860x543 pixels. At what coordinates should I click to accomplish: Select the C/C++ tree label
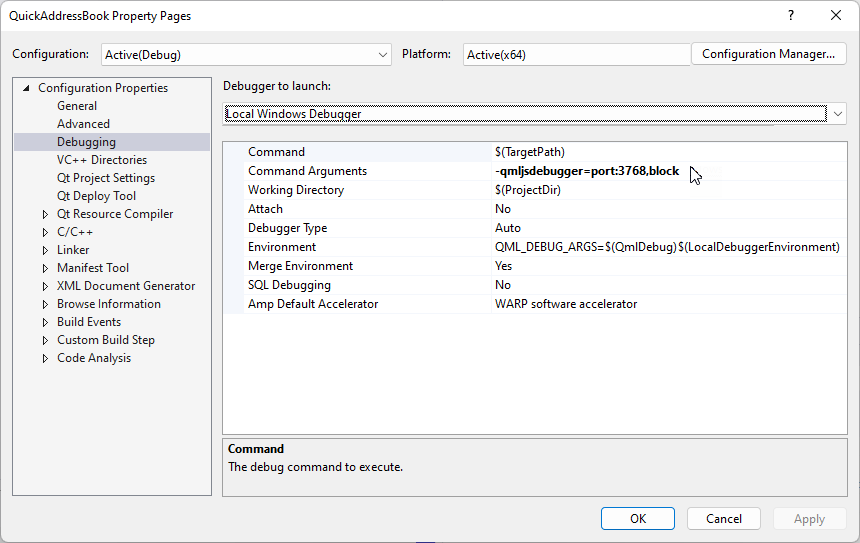(75, 232)
